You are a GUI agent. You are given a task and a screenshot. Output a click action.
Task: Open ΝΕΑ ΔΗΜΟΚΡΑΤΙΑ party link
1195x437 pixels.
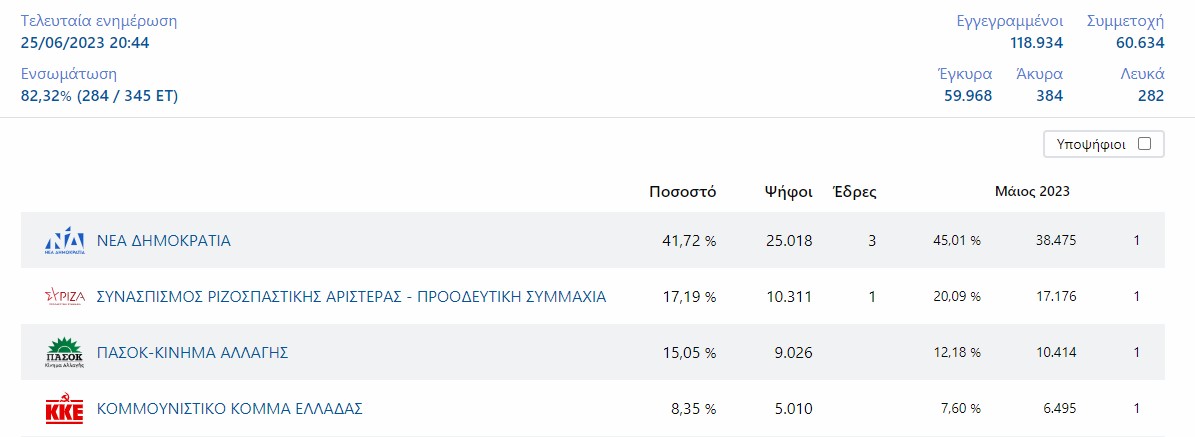[164, 240]
